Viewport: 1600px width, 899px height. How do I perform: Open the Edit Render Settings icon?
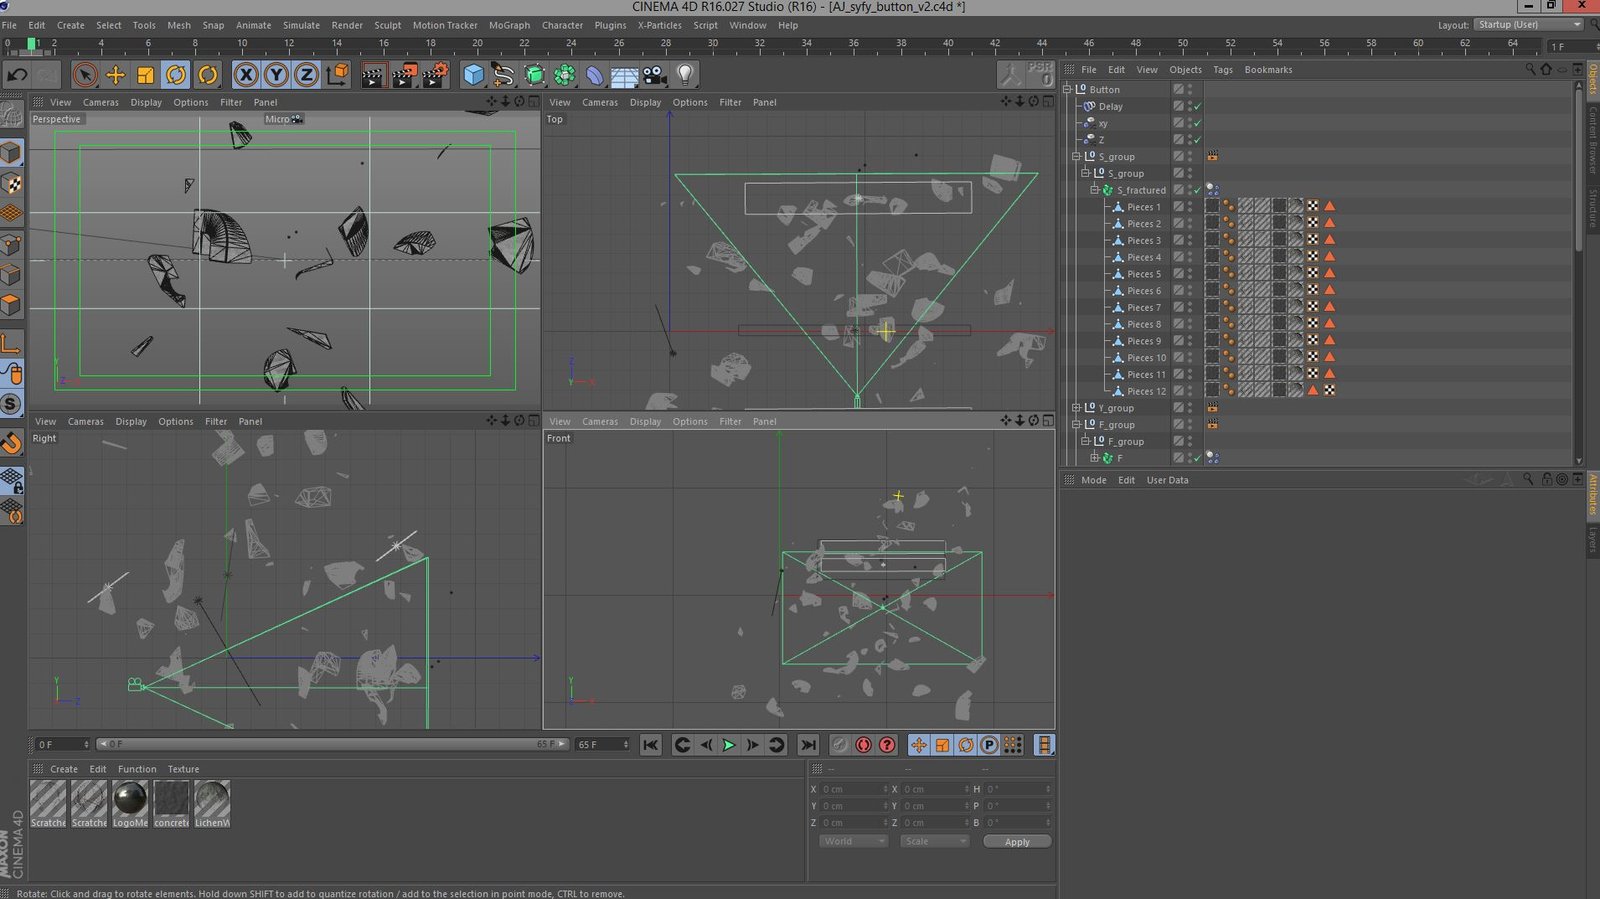click(x=435, y=75)
